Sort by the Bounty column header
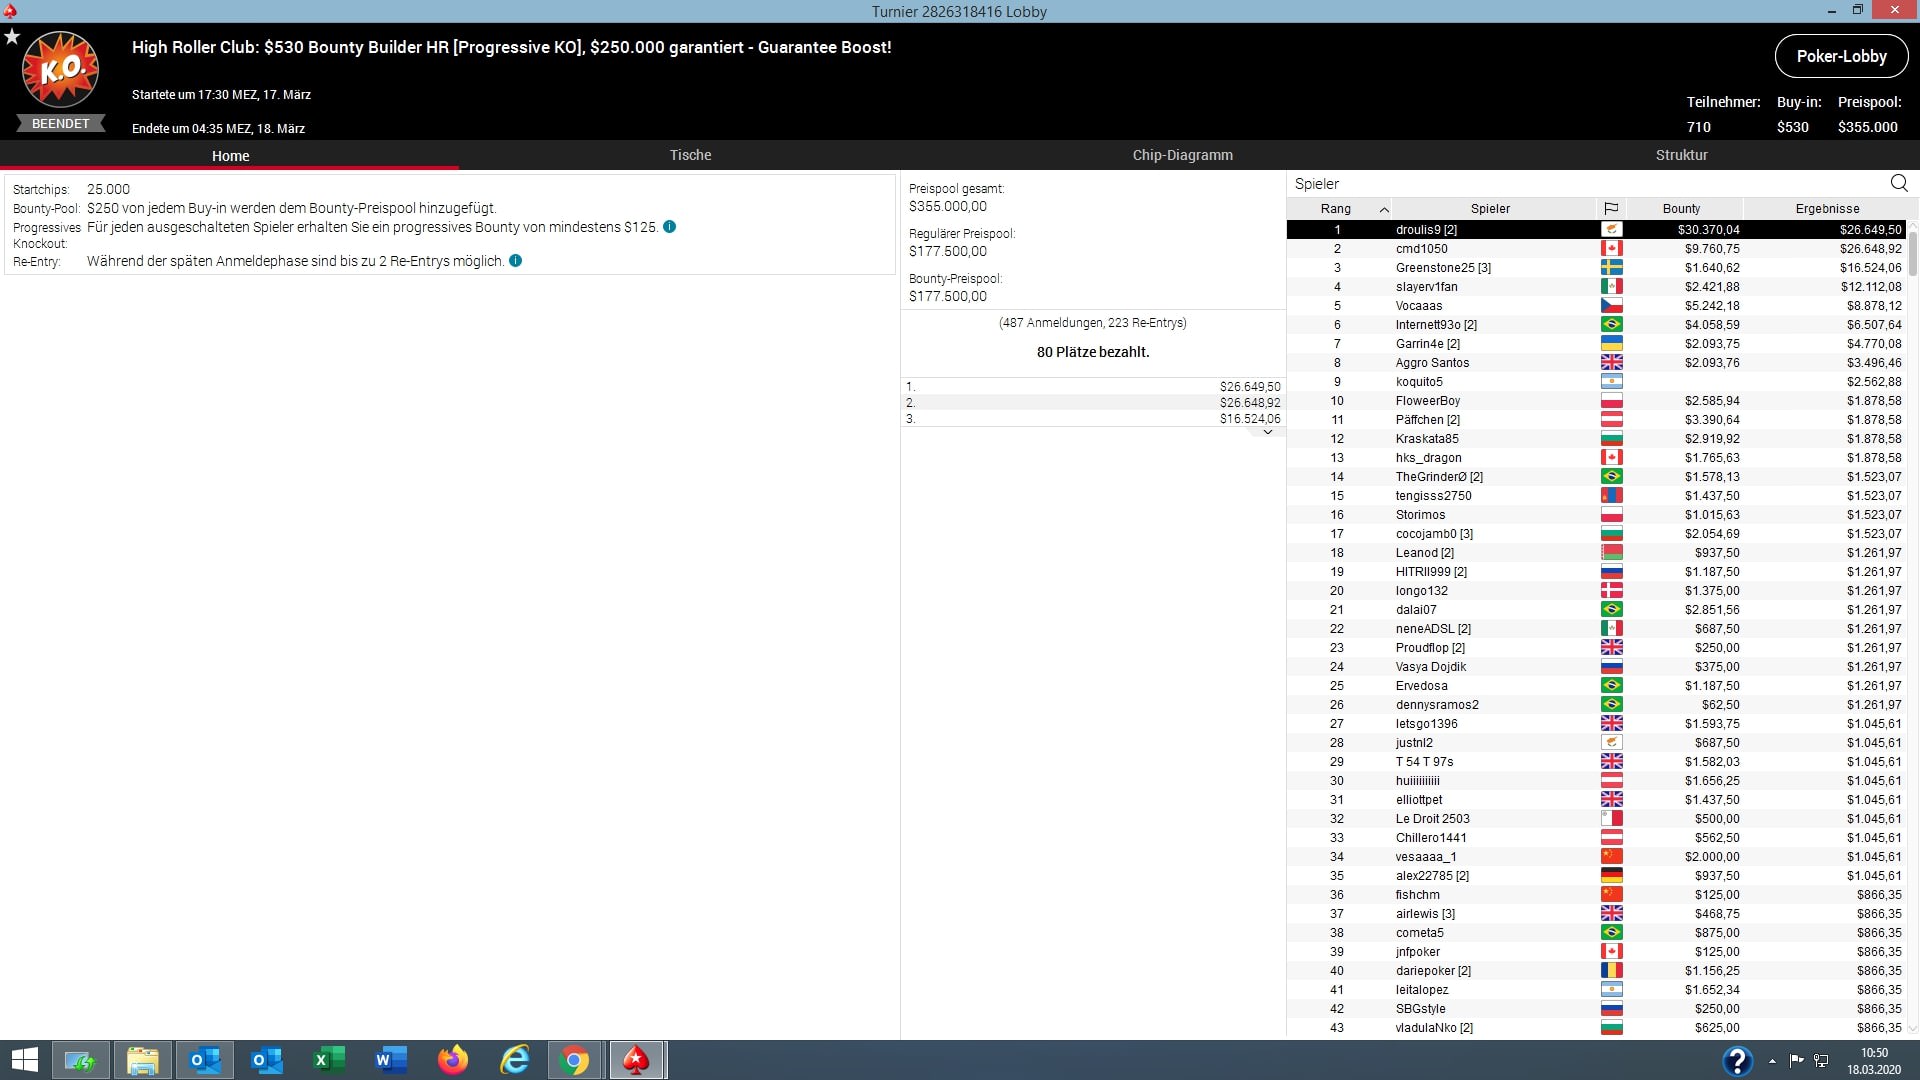1920x1080 pixels. pos(1681,208)
